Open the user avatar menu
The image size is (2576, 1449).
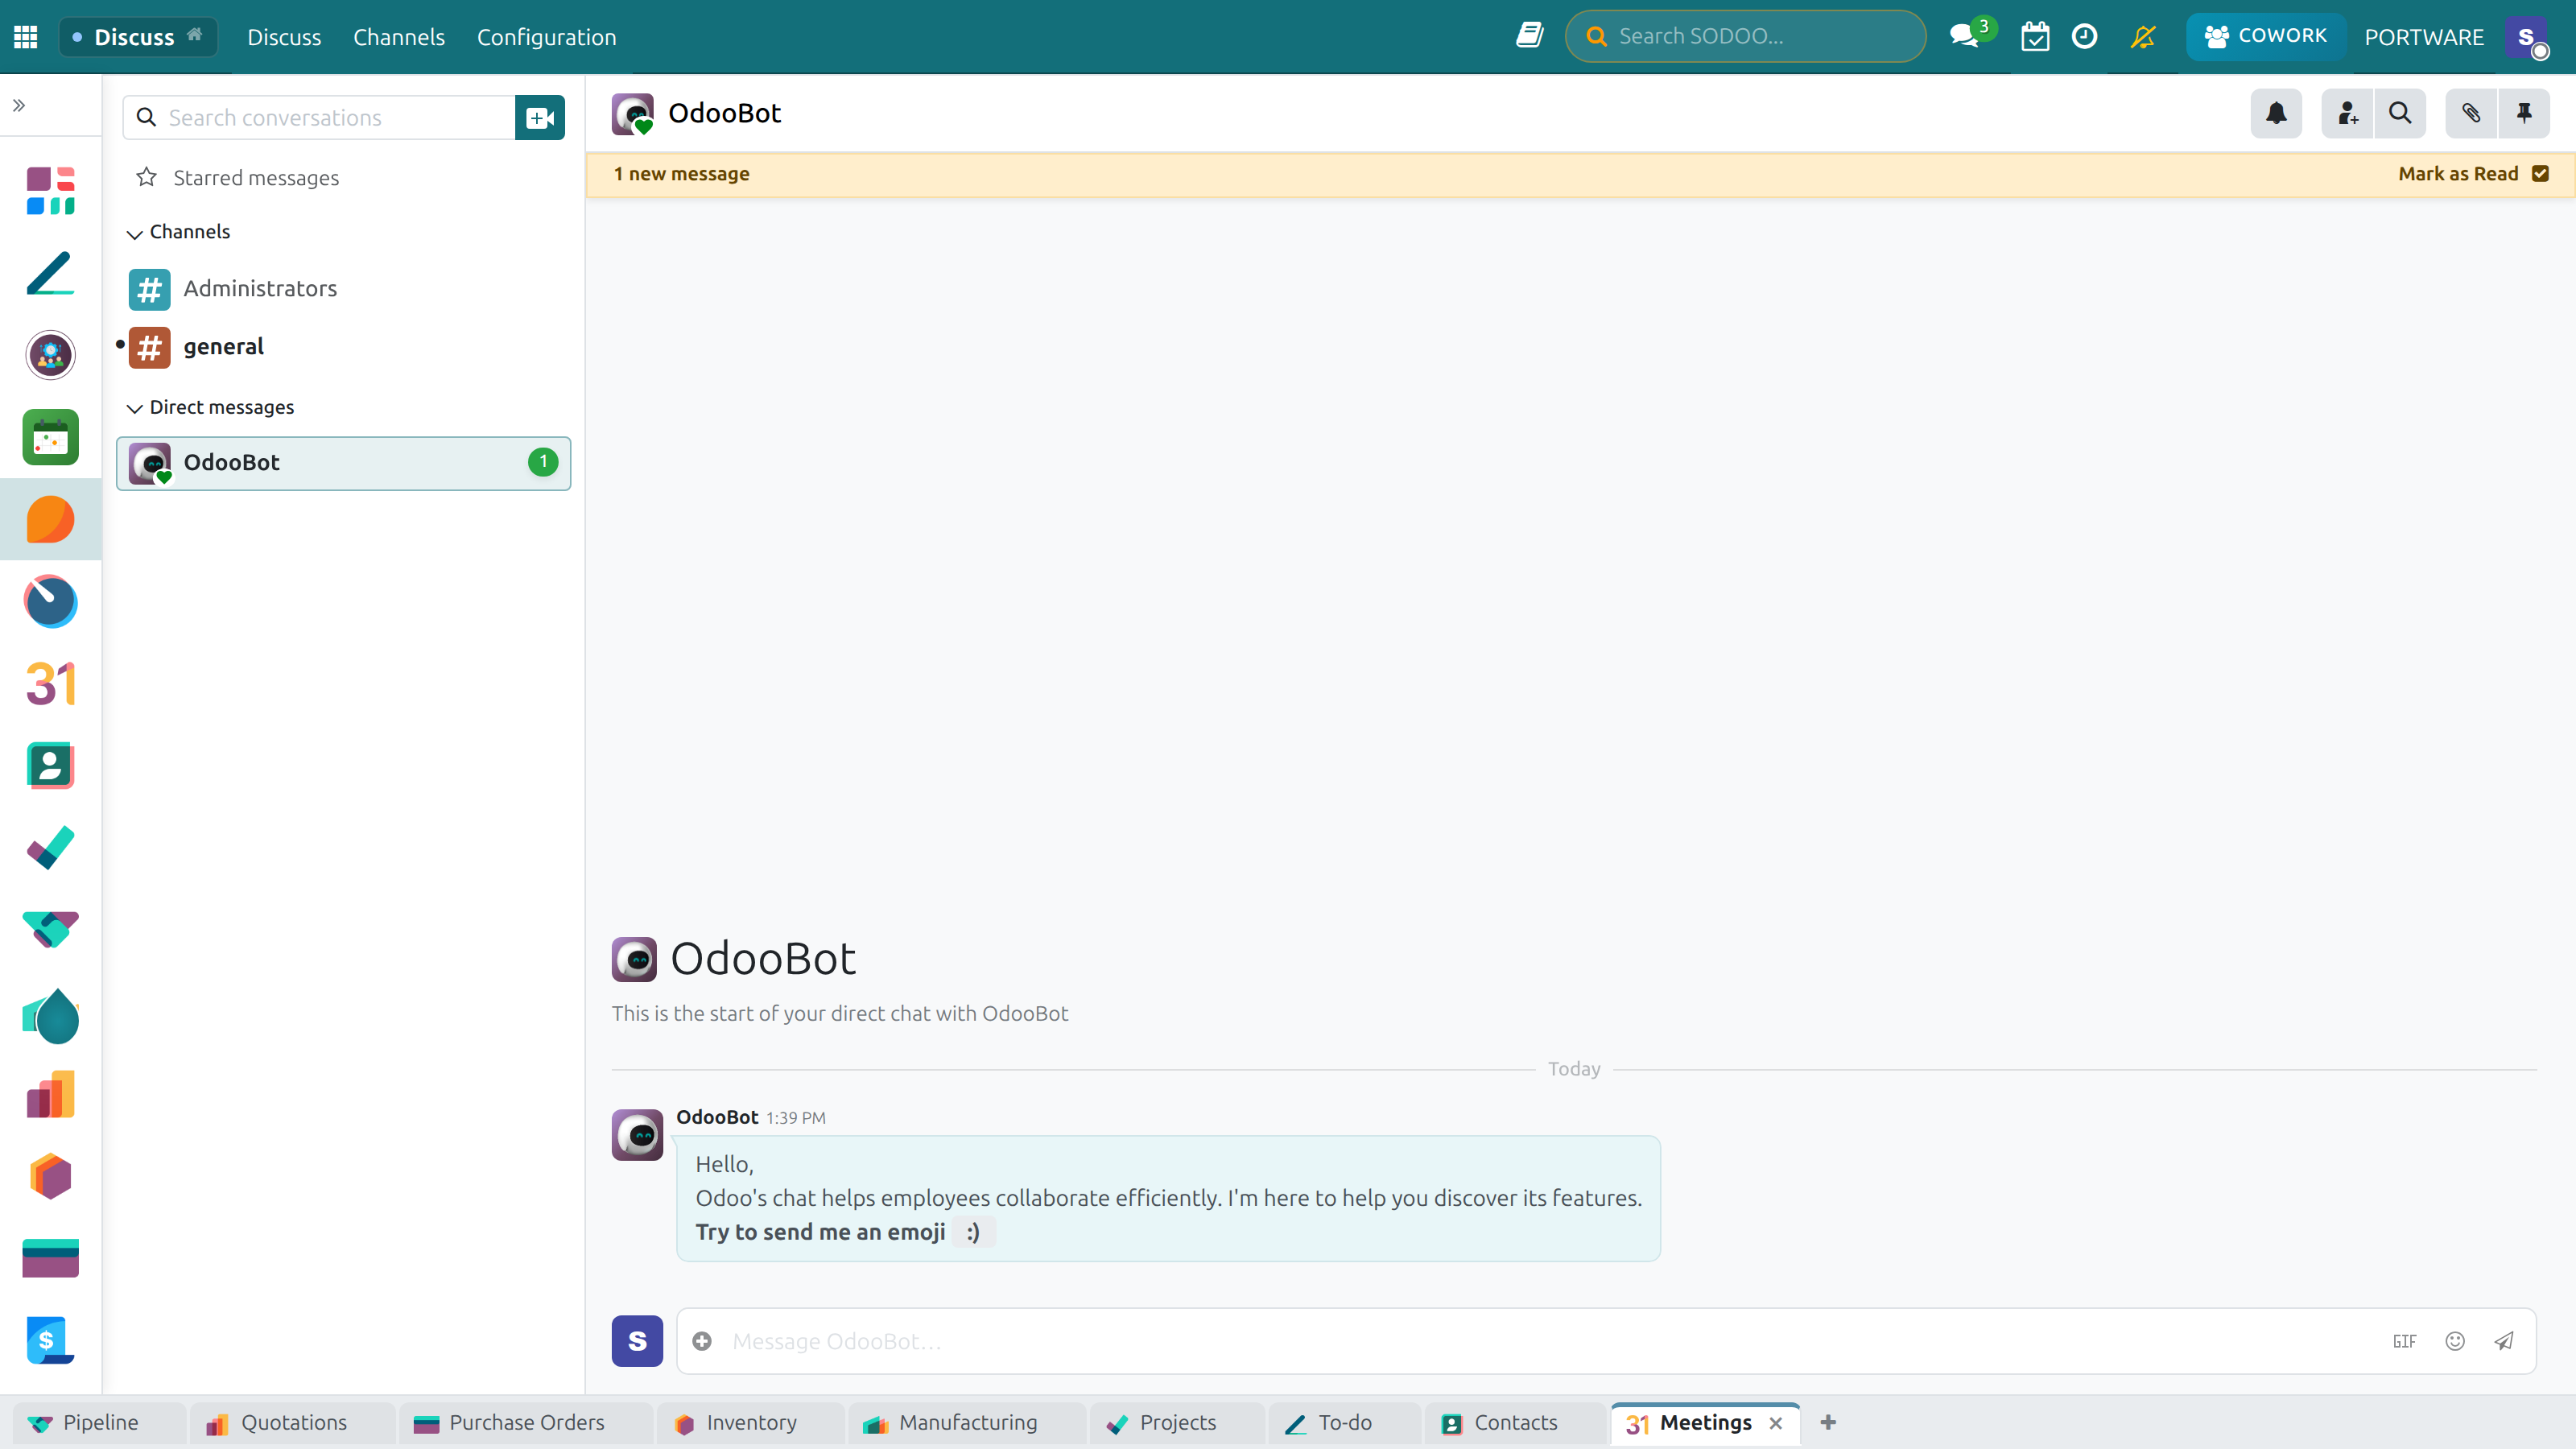(x=2527, y=37)
